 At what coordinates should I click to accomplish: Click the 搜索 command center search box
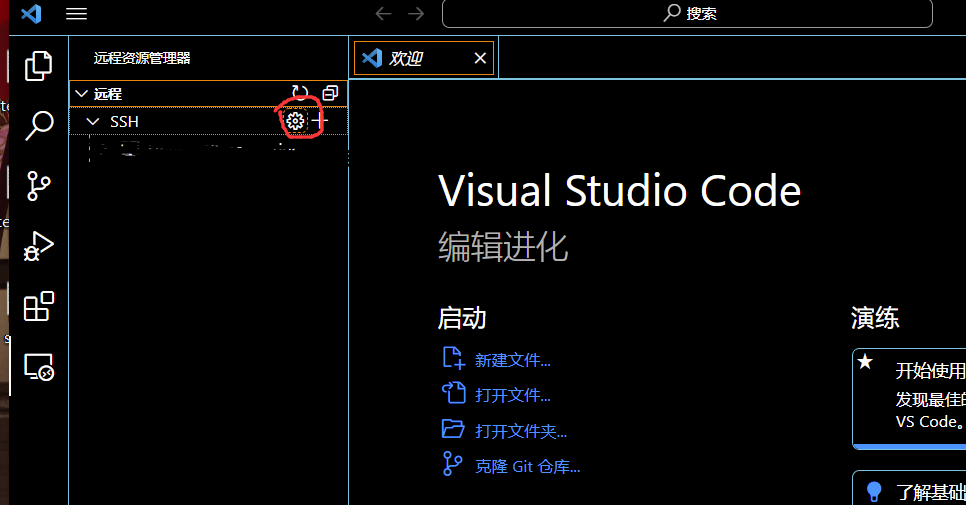click(687, 14)
